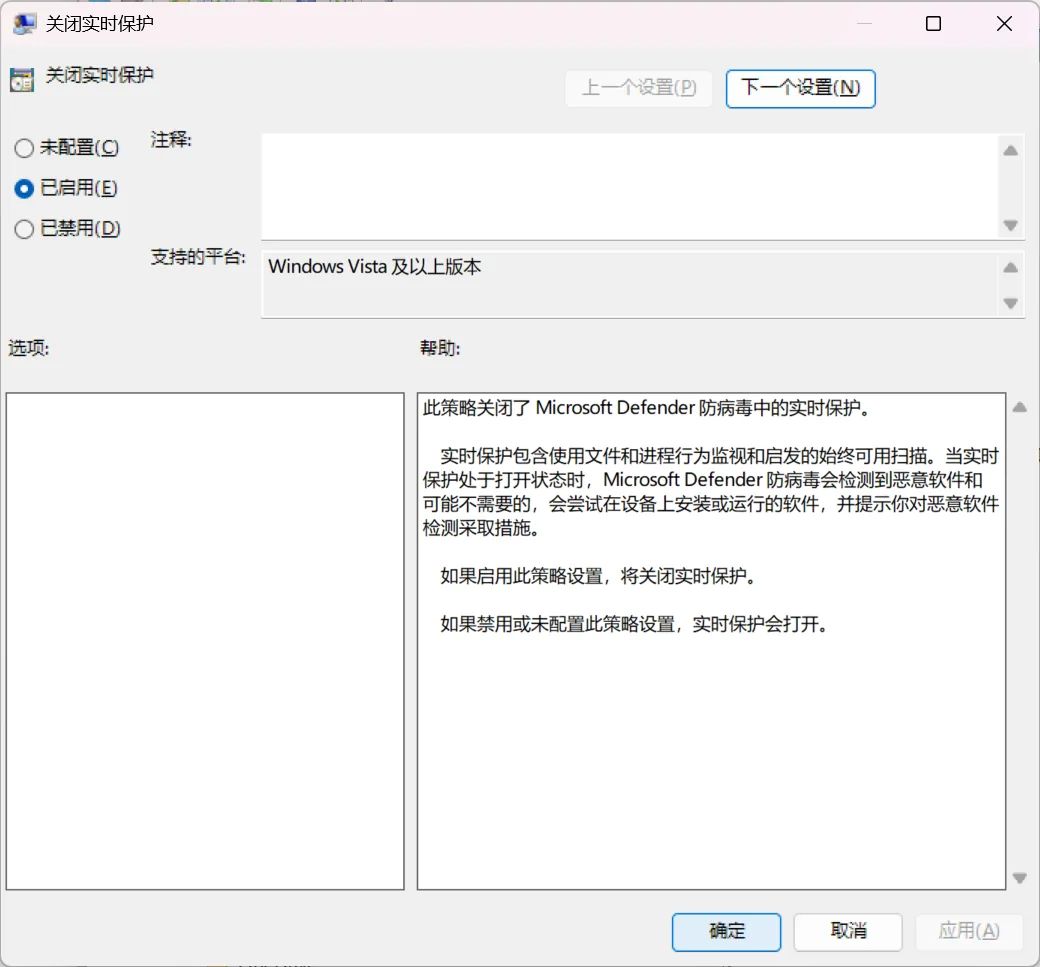Click up arrow of the 注释 scrollbar
Screen dimensions: 1040x967
(x=1011, y=151)
